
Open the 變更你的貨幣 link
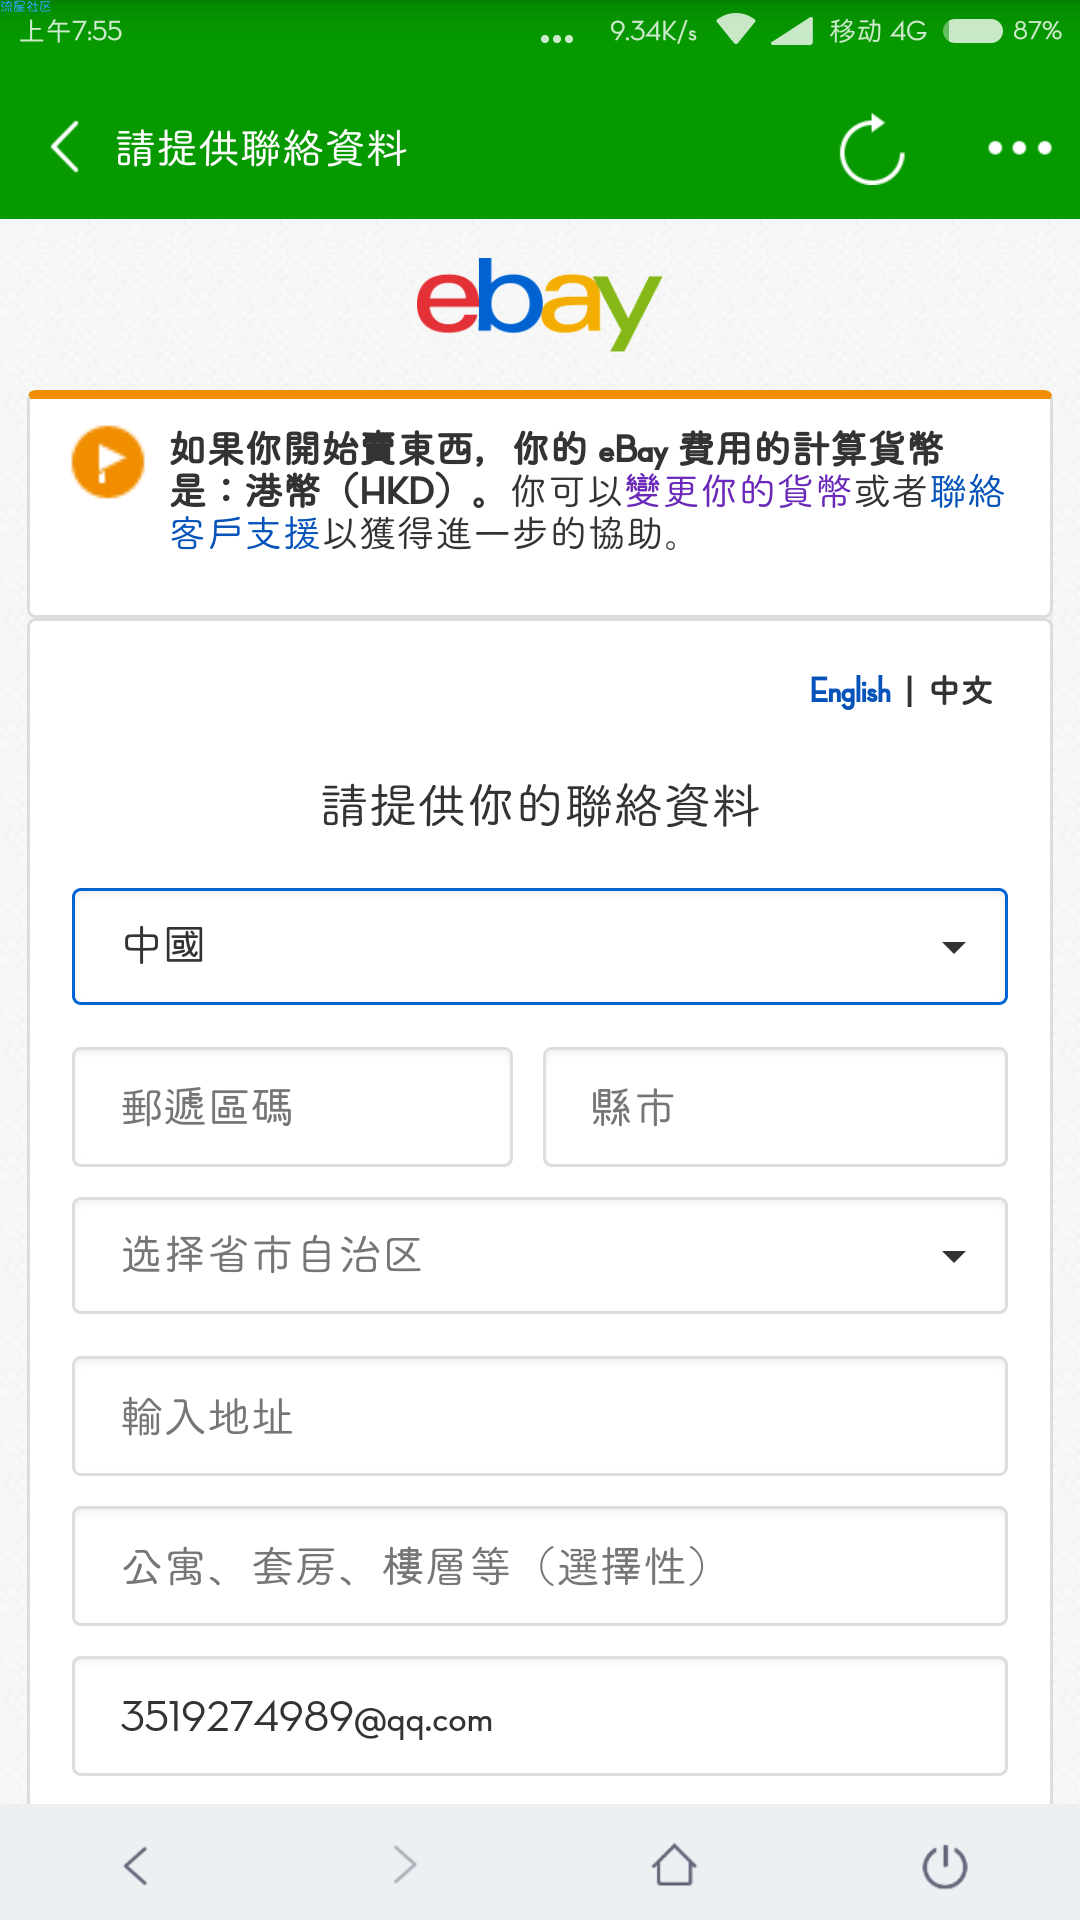[738, 491]
